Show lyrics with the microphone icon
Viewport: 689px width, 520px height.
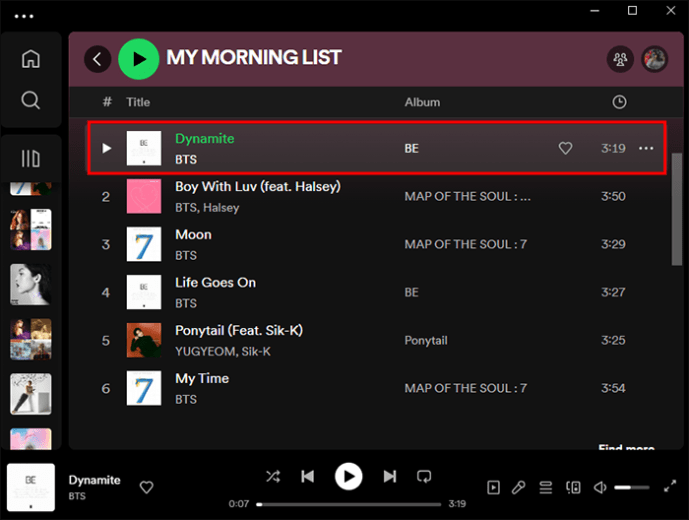pyautogui.click(x=519, y=487)
